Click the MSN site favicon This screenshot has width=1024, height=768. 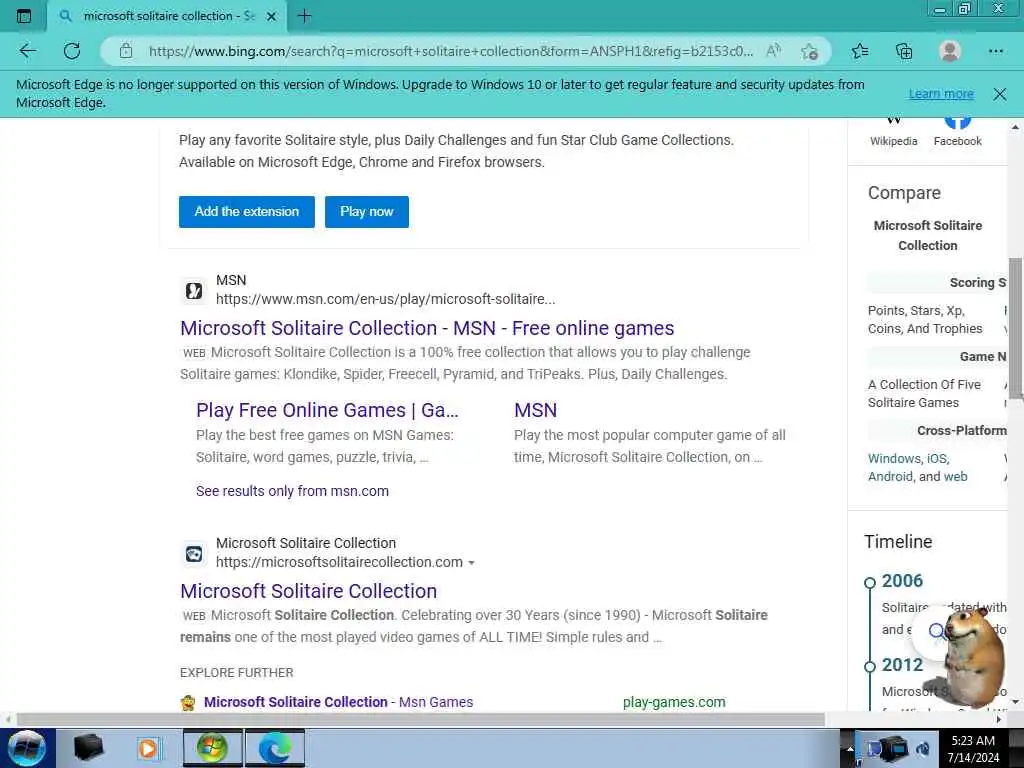click(x=194, y=290)
